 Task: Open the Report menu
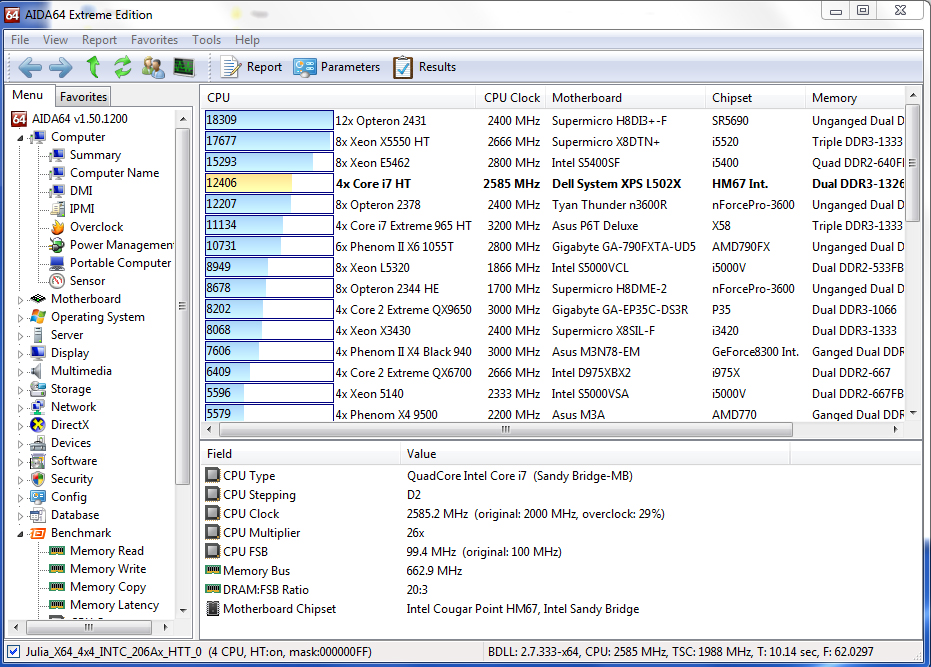[99, 40]
